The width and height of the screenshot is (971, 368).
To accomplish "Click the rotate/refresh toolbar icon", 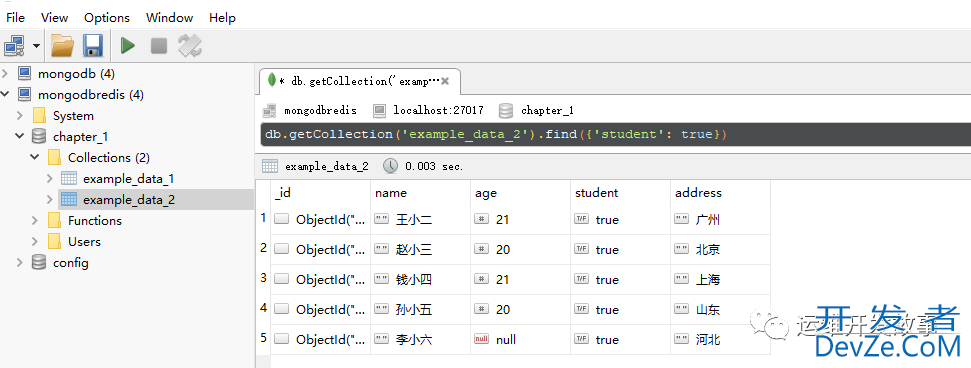I will coord(189,46).
